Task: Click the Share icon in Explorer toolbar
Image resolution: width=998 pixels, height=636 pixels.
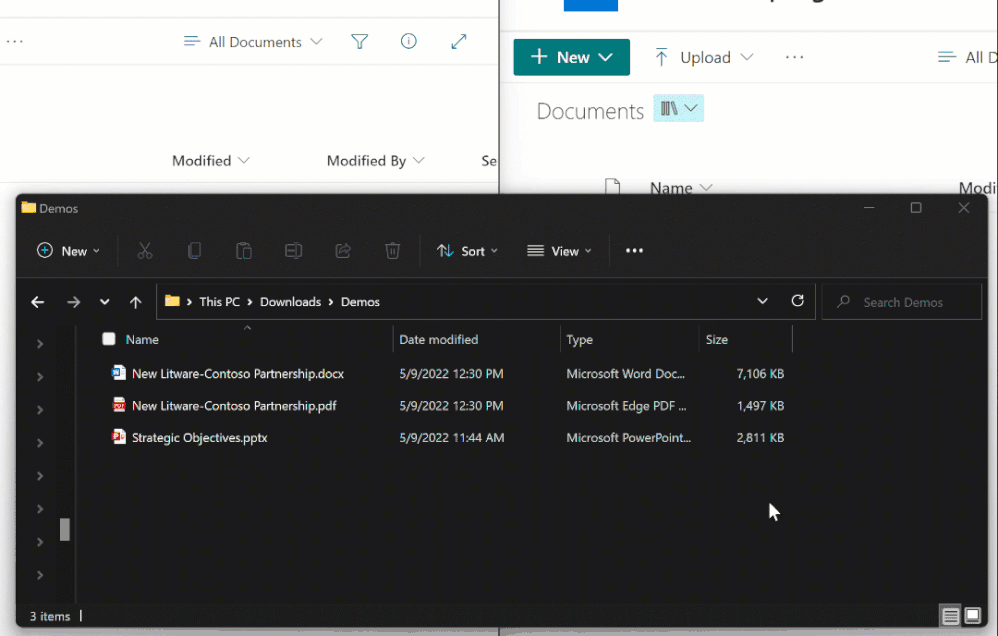Action: click(343, 251)
